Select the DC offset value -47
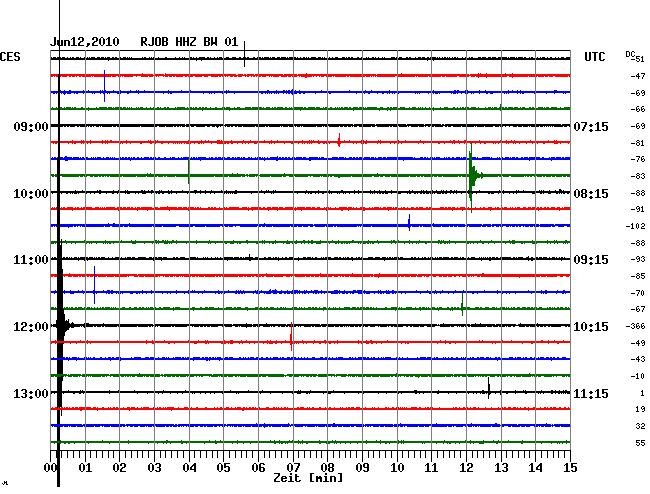Image resolution: width=650 pixels, height=494 pixels. click(638, 76)
